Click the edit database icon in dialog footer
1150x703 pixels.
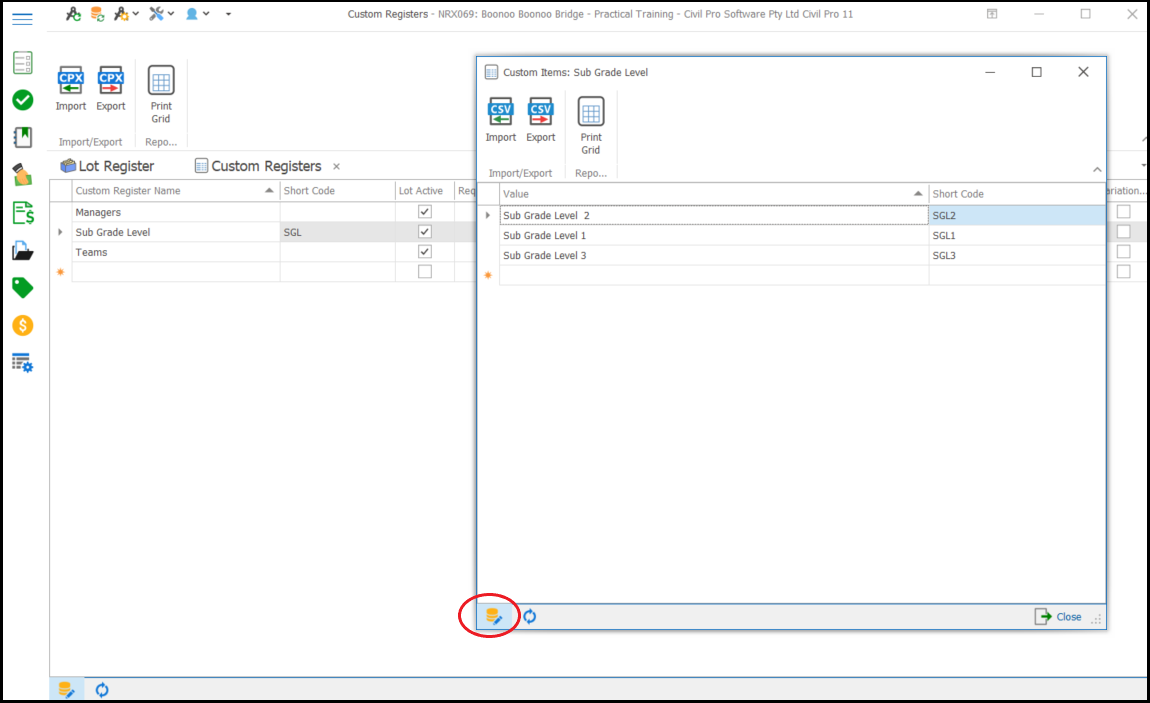click(494, 617)
